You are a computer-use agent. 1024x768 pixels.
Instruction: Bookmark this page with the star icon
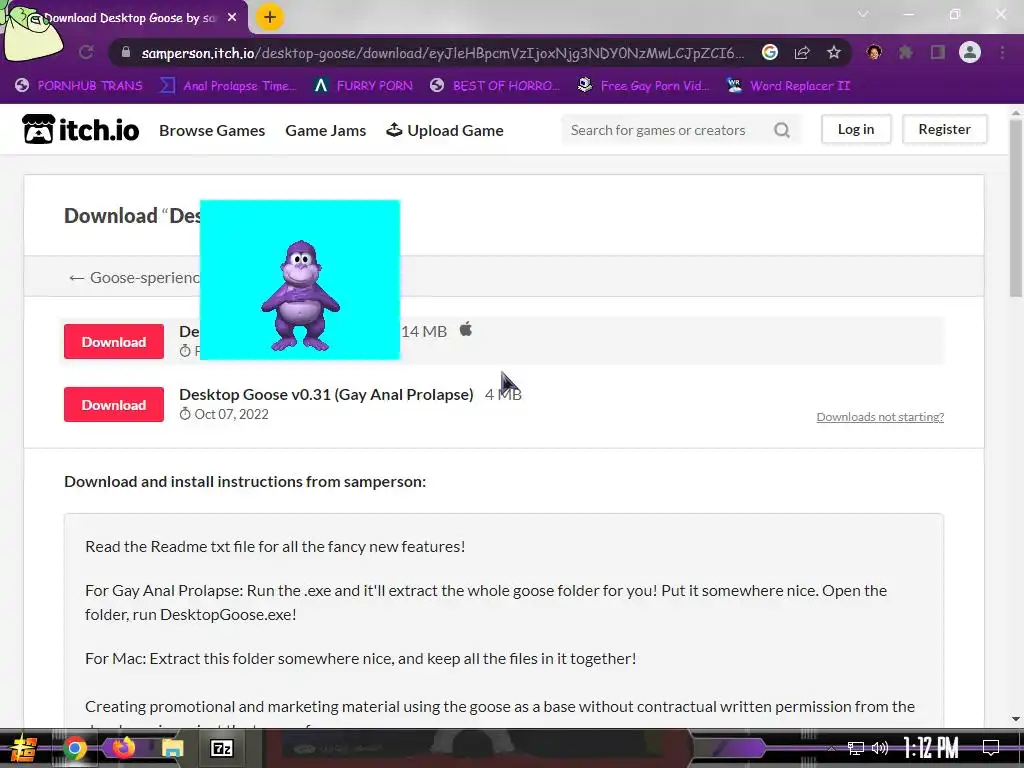coord(834,52)
